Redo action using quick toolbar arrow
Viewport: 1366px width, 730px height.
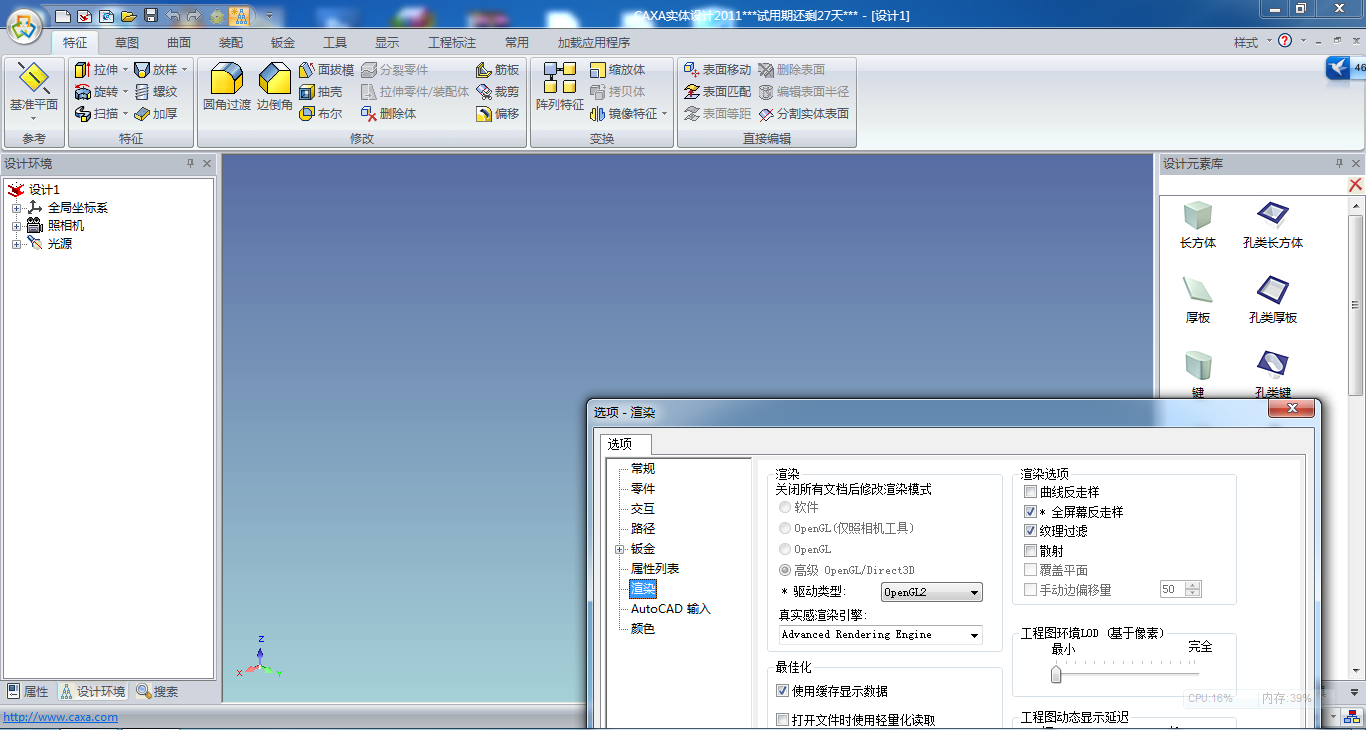(195, 16)
